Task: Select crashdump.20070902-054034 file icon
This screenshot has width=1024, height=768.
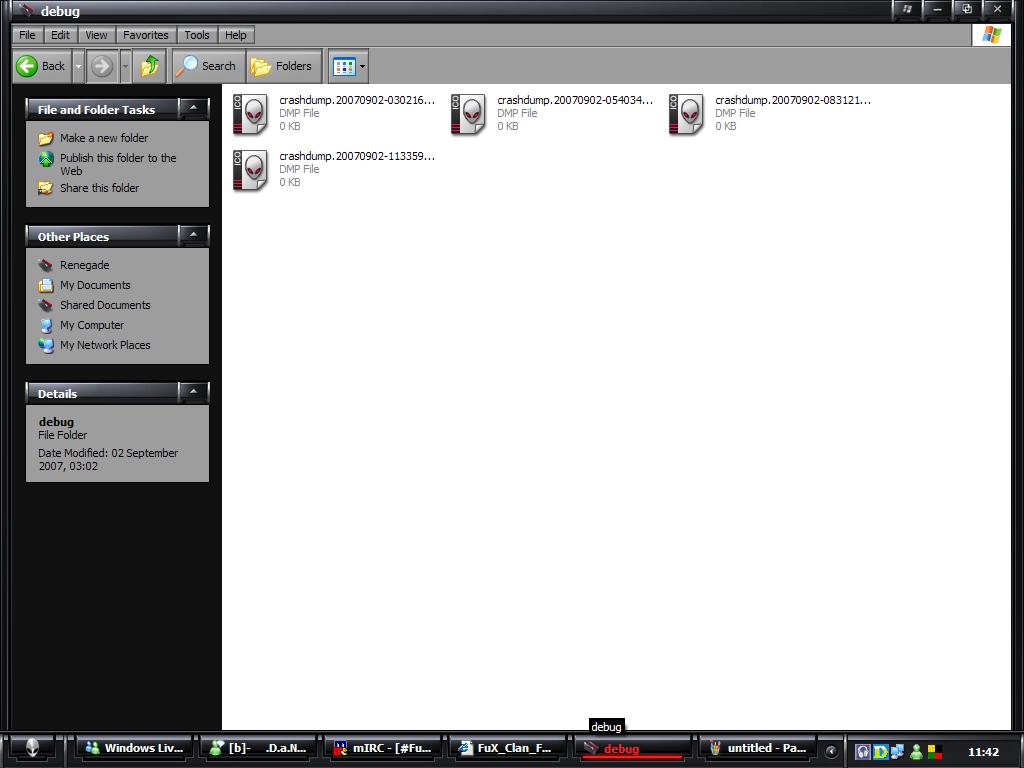Action: [468, 114]
